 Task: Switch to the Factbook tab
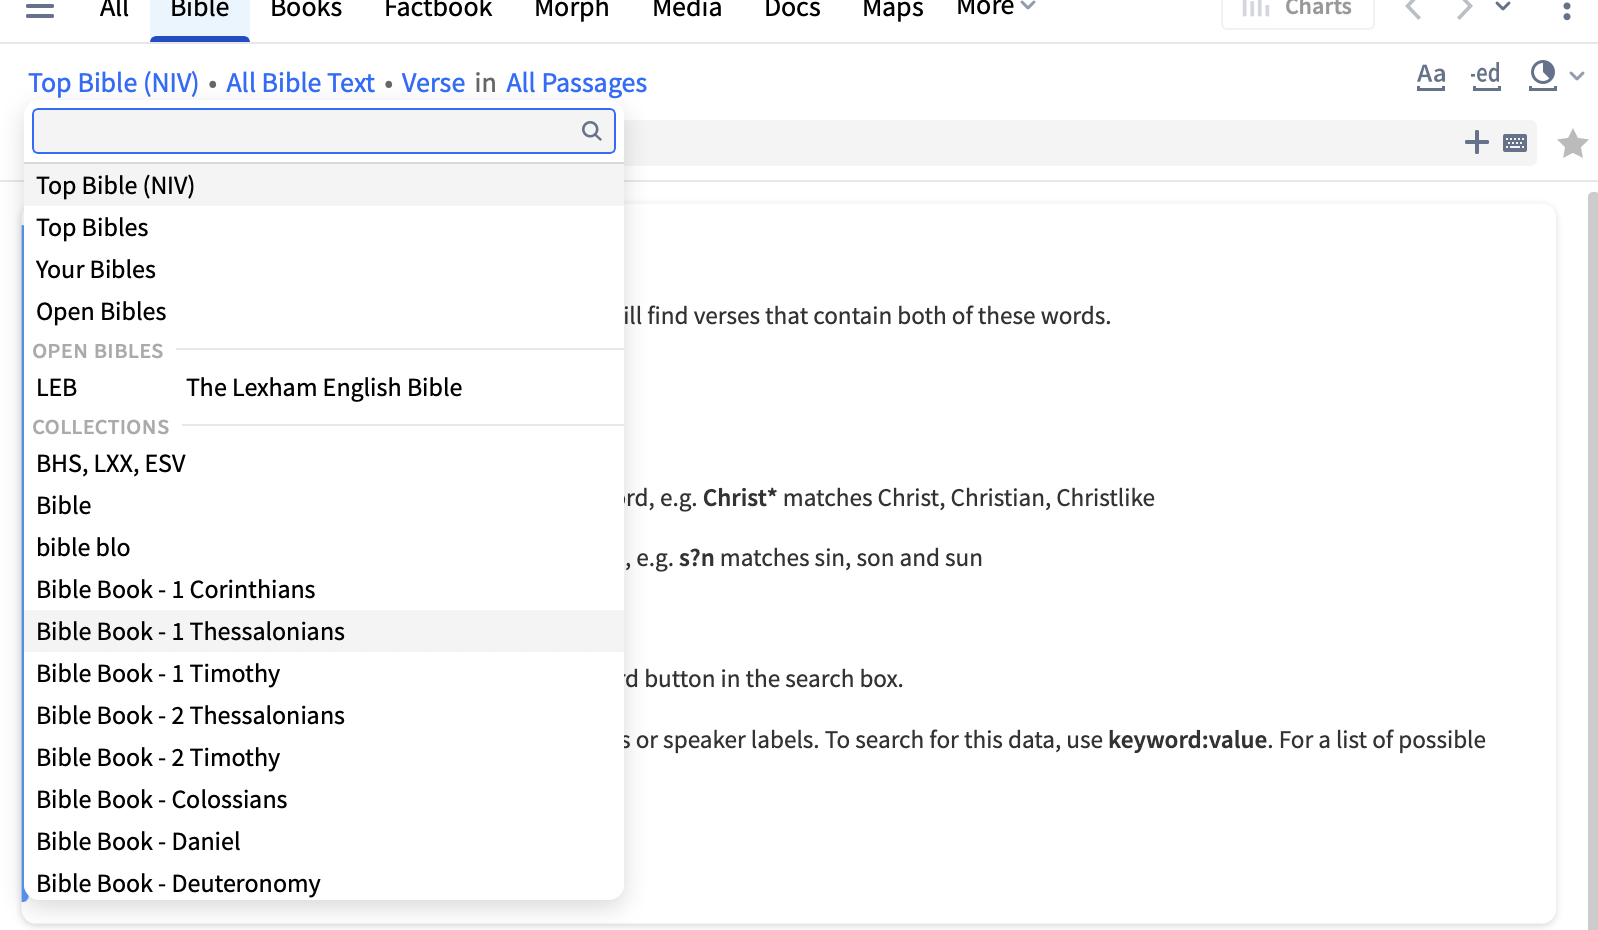[x=438, y=10]
